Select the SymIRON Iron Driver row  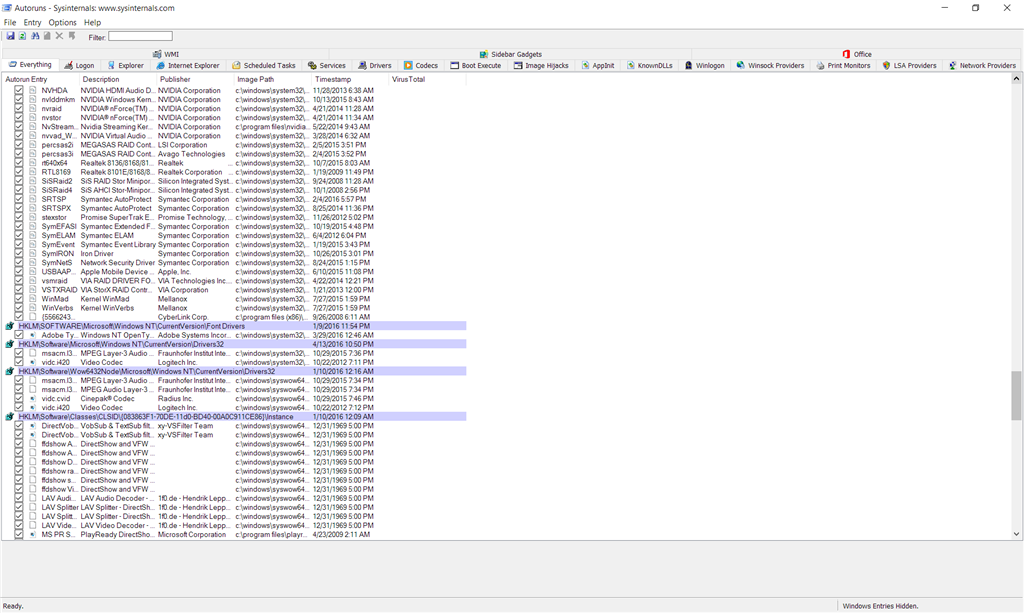(x=235, y=253)
